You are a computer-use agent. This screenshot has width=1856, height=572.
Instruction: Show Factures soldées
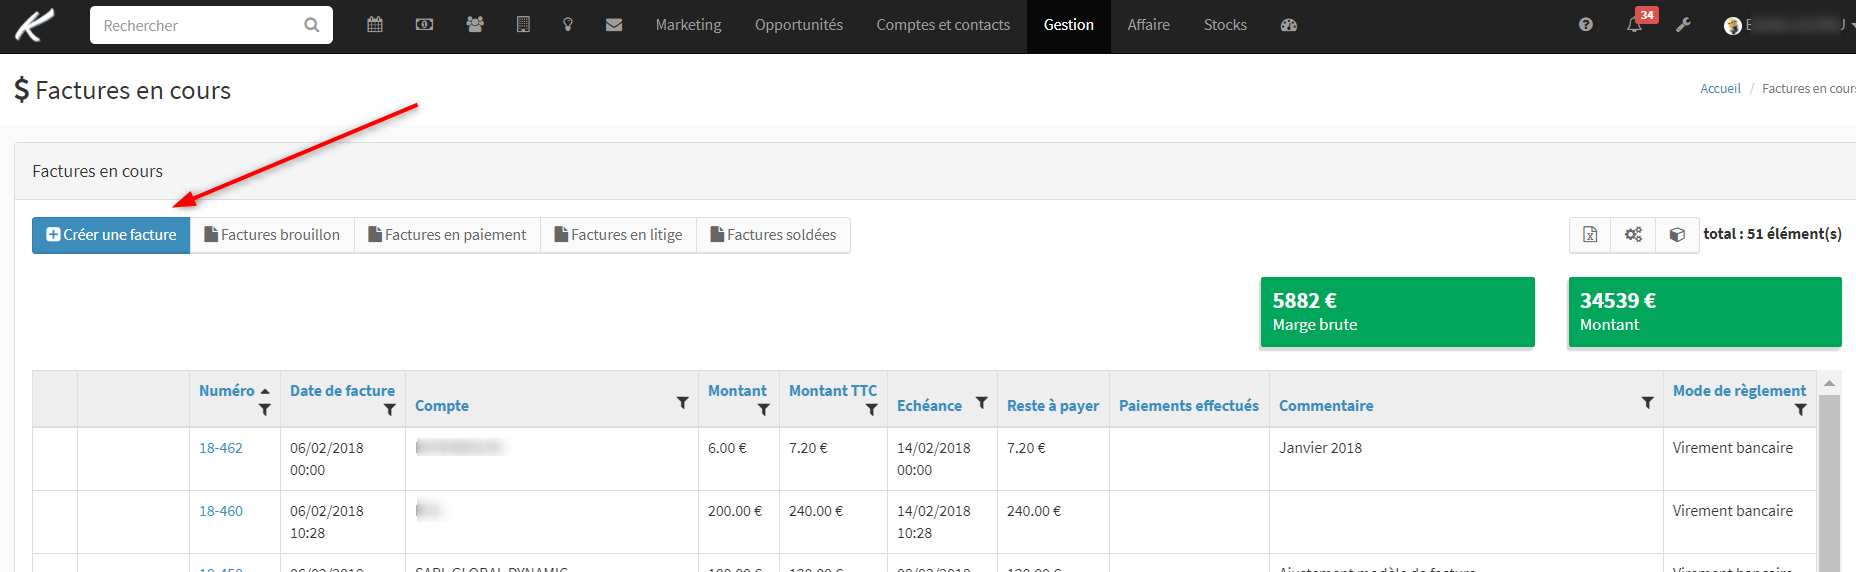pyautogui.click(x=773, y=235)
